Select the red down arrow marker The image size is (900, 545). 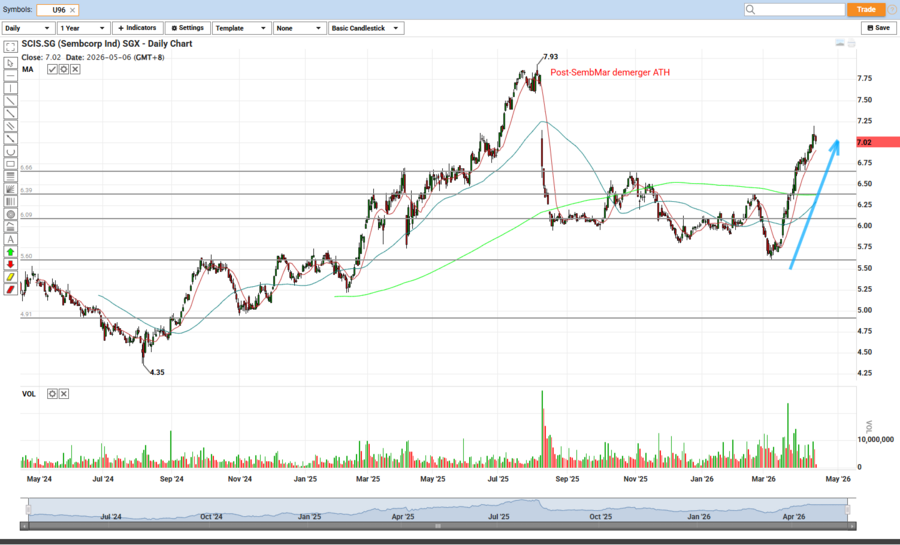pos(10,265)
